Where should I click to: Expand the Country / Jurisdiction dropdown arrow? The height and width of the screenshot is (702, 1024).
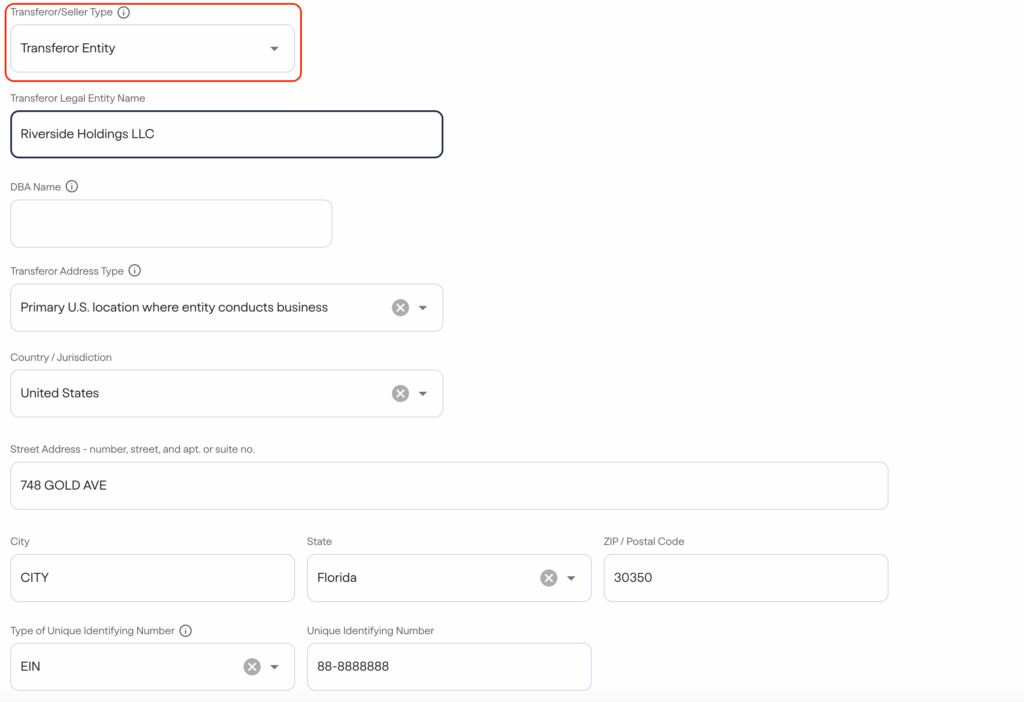[423, 394]
